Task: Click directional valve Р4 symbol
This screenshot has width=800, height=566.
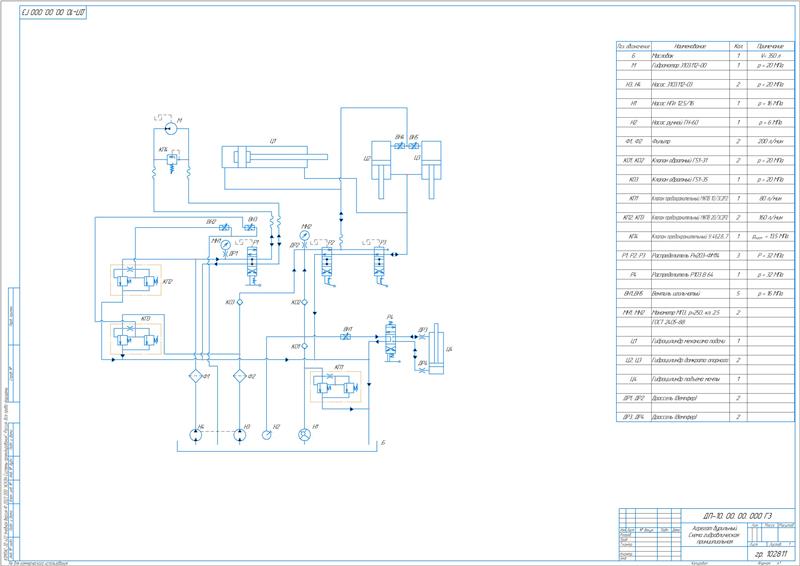Action: point(390,341)
